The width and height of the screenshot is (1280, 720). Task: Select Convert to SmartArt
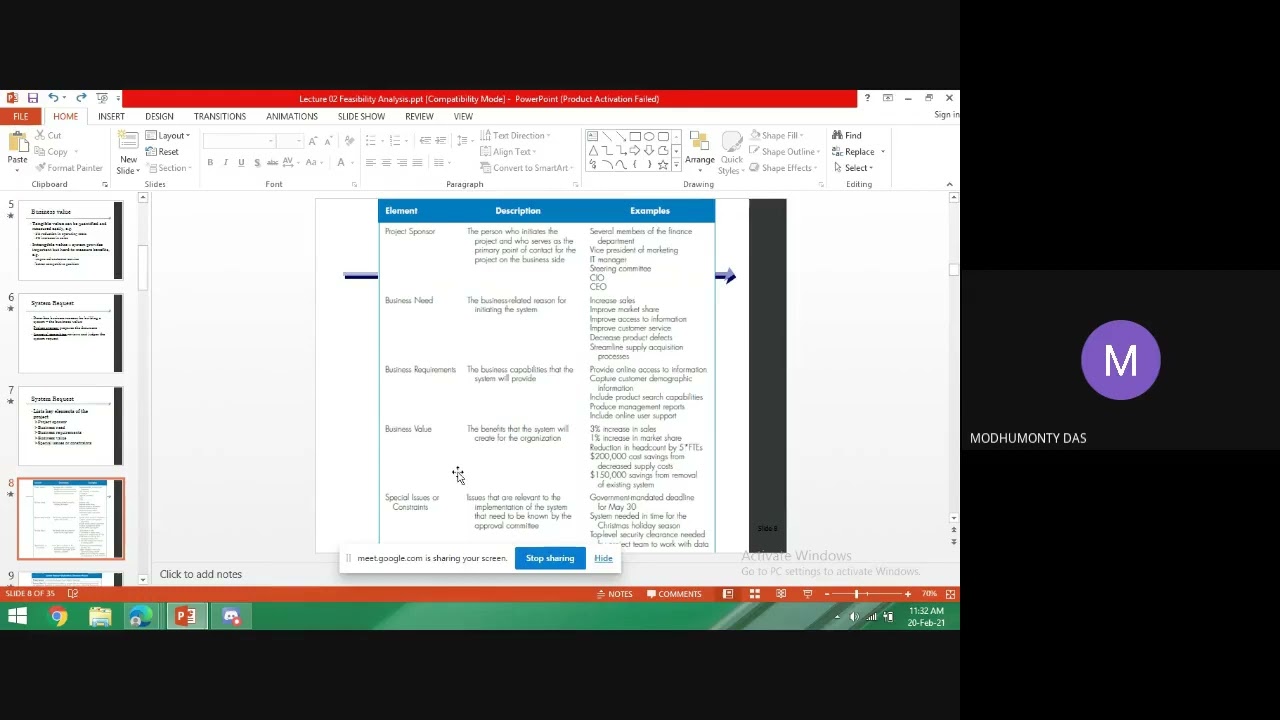point(526,168)
